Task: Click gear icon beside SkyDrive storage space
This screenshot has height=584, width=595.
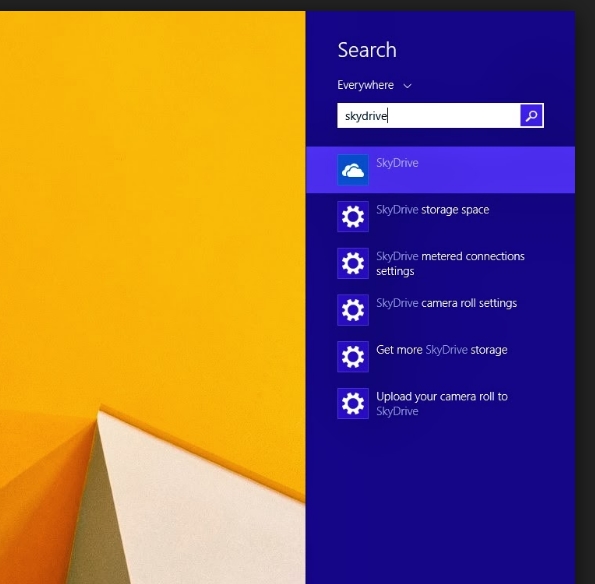Action: (353, 216)
